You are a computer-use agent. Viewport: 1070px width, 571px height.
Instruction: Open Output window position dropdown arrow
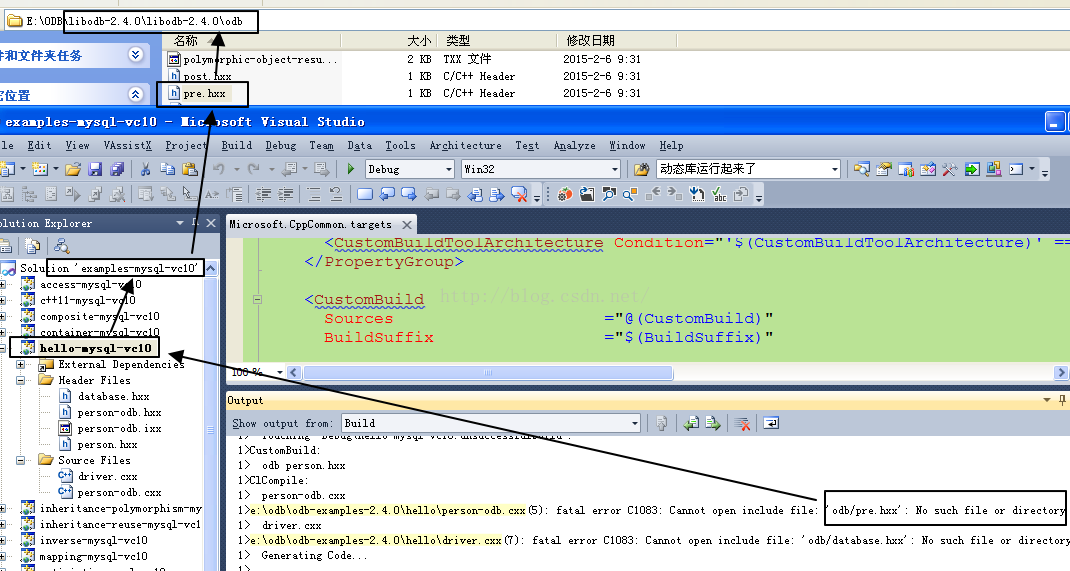[1047, 400]
